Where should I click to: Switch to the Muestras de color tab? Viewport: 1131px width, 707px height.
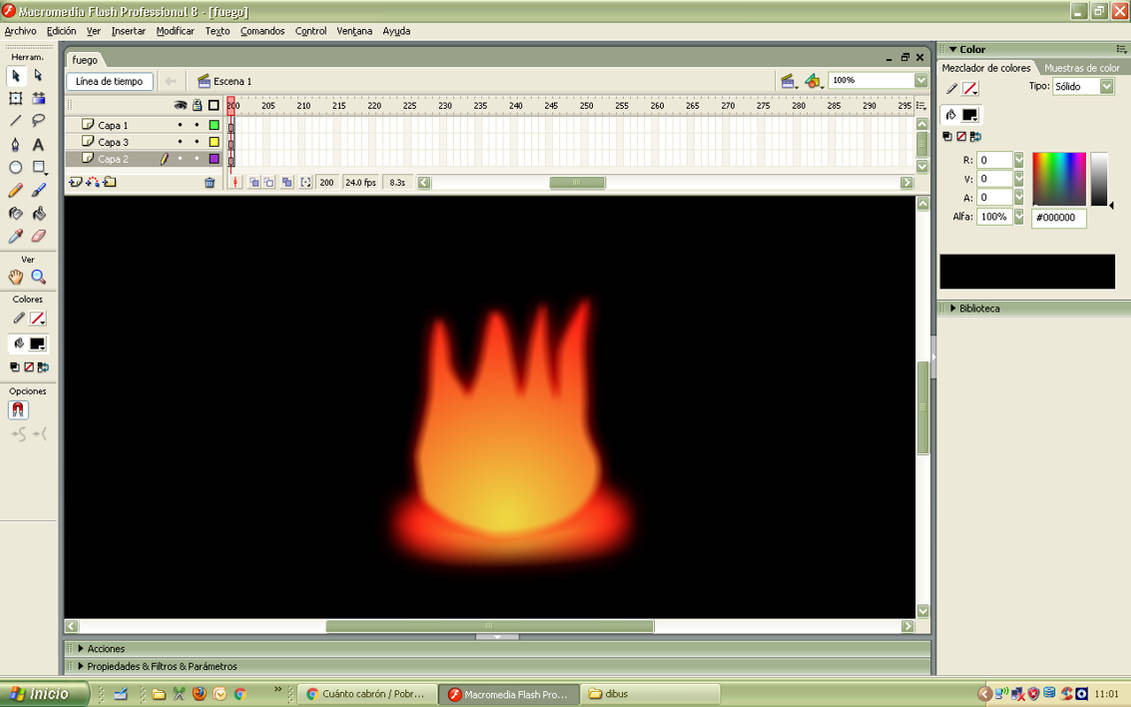tap(1080, 67)
